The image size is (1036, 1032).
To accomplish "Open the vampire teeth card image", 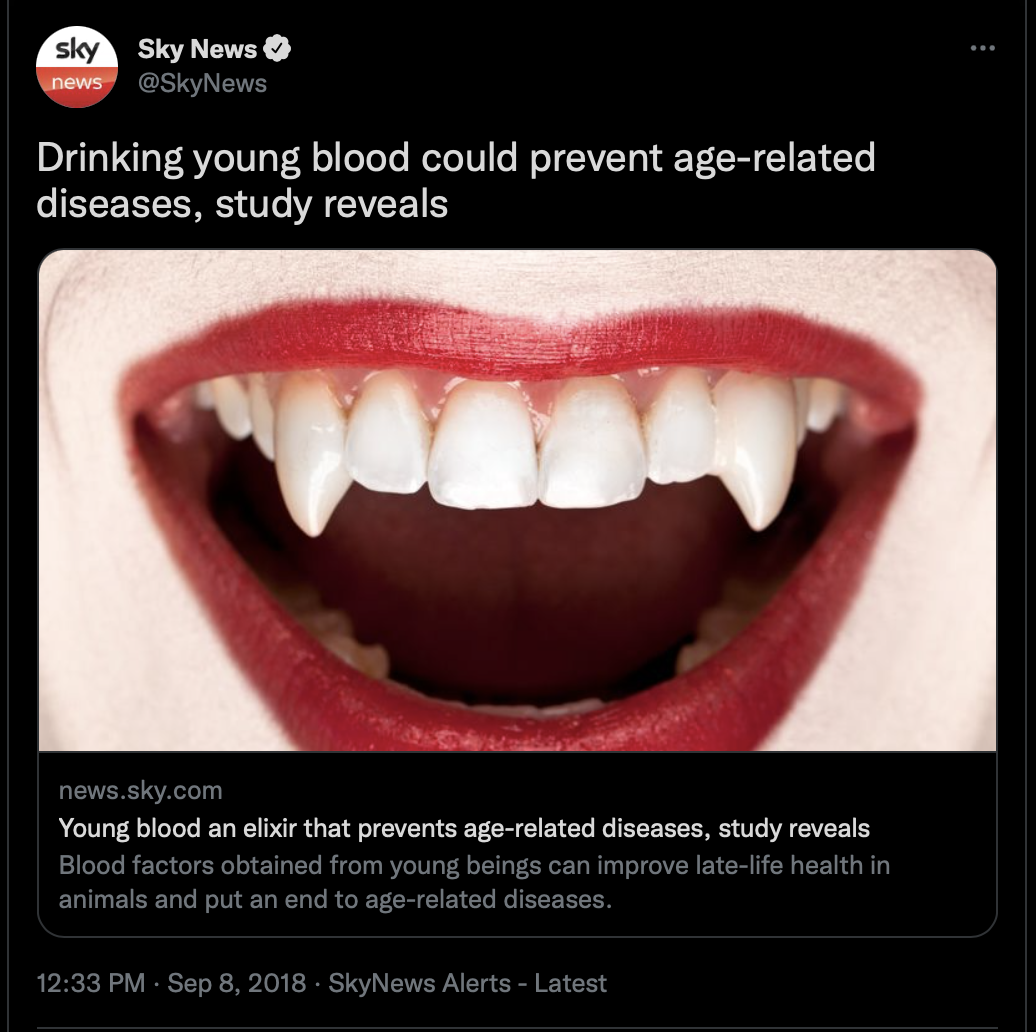I will (x=517, y=500).
